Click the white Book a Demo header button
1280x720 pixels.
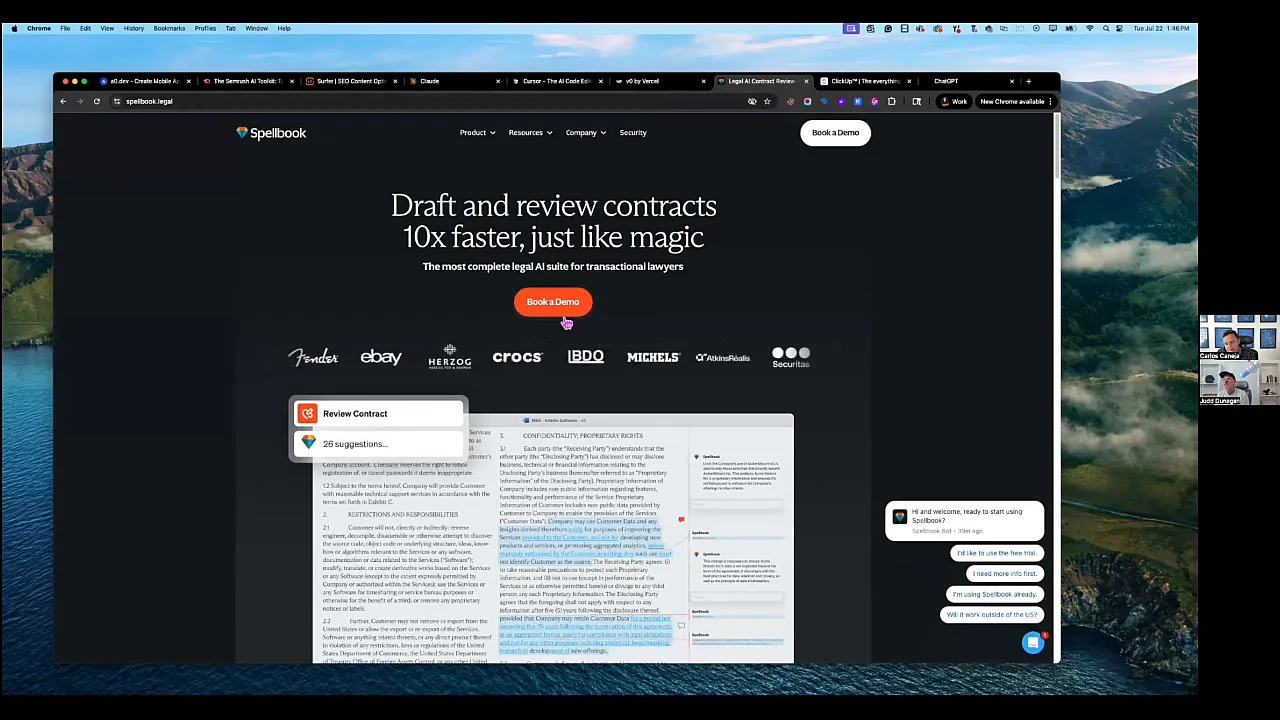(835, 133)
